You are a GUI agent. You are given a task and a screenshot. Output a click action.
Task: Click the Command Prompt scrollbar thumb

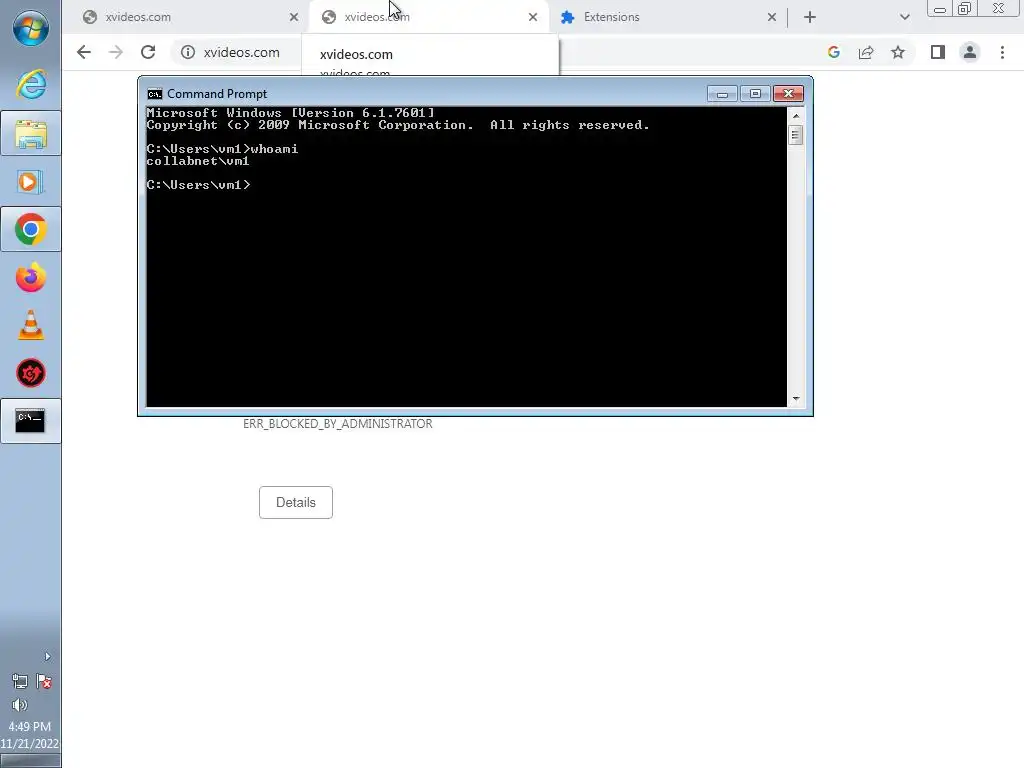(x=795, y=135)
